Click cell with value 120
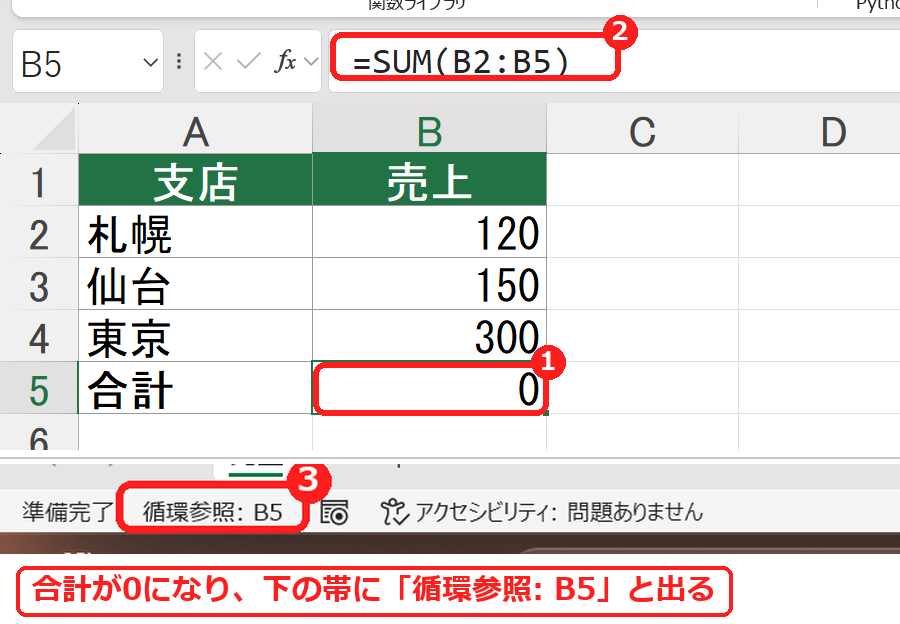The image size is (900, 624). [x=429, y=232]
